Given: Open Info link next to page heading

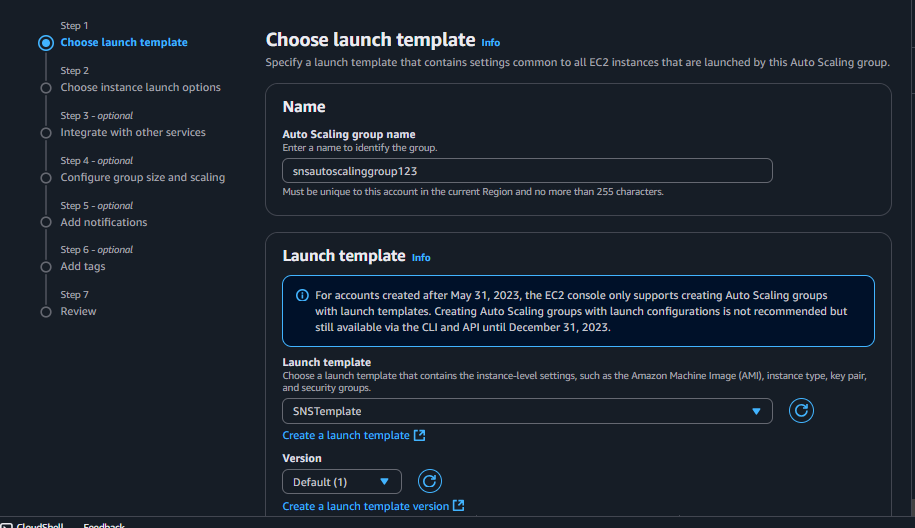Looking at the screenshot, I should point(490,43).
